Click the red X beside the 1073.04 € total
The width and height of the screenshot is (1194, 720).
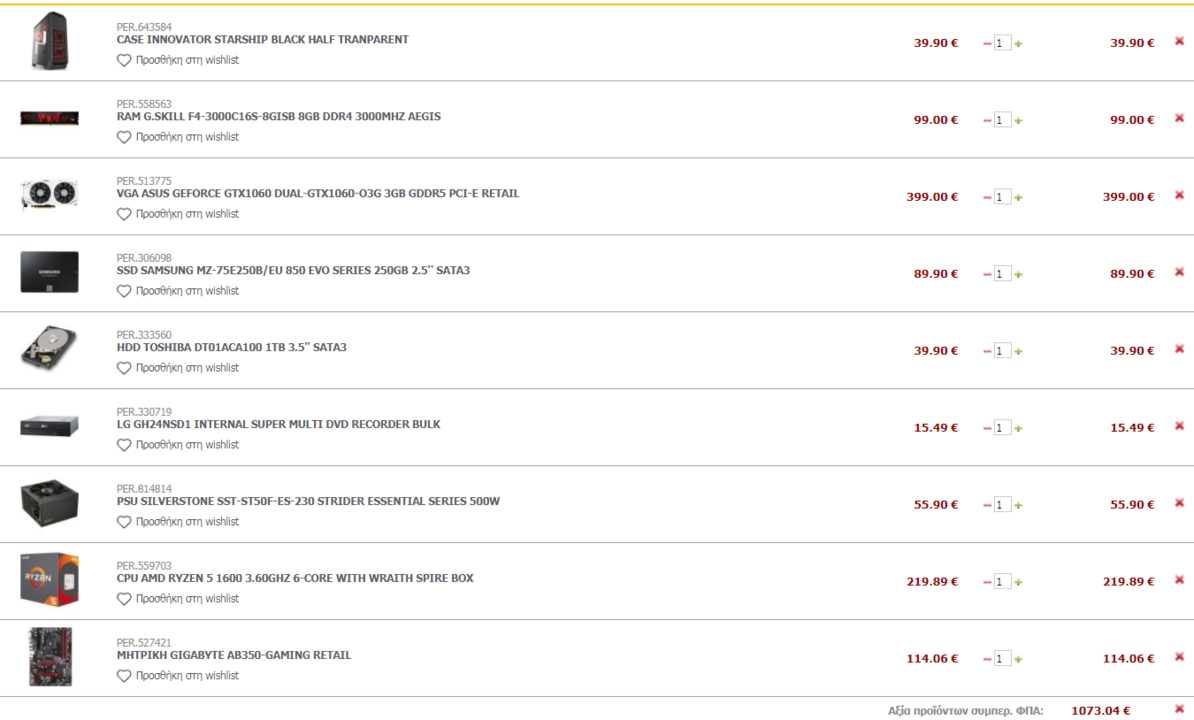(1179, 709)
